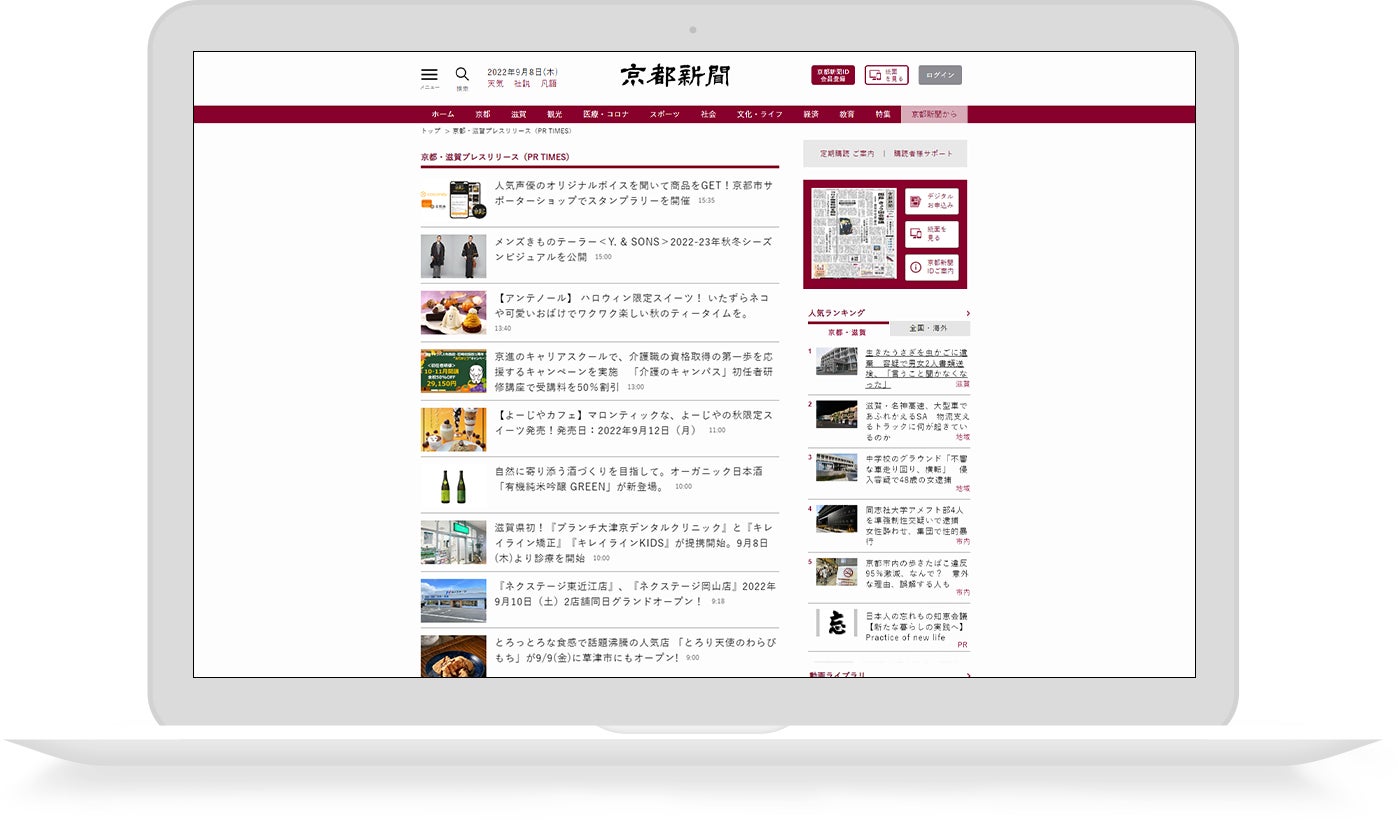Open 動画ライブラリ chevron arrow
Viewport: 1398px width, 820px height.
tap(967, 675)
